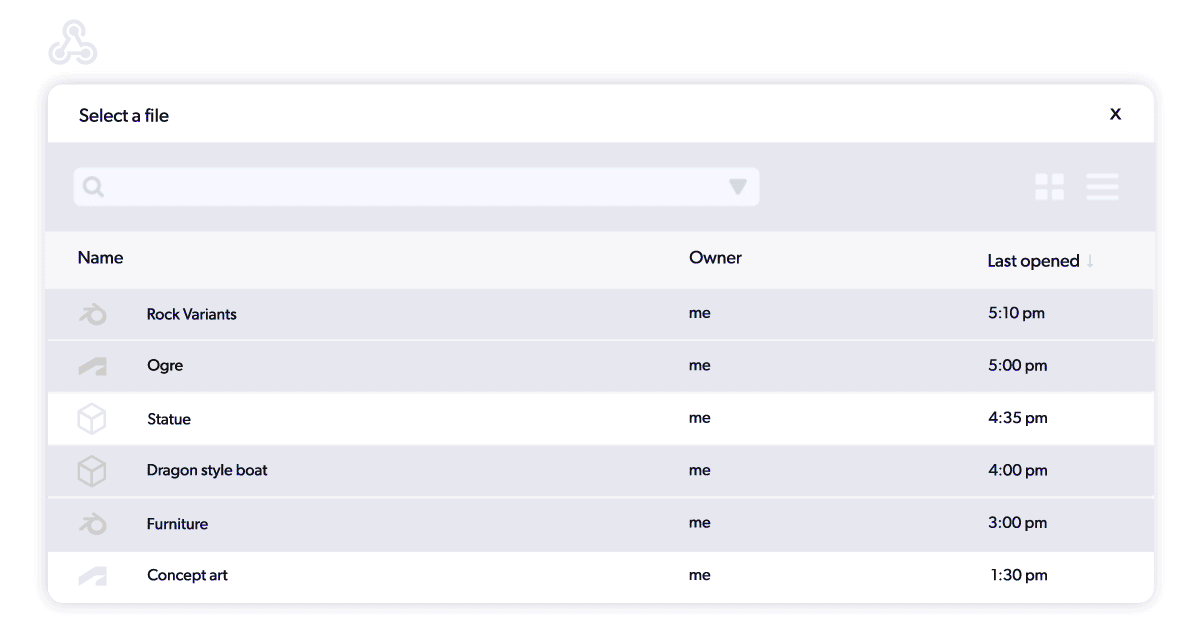The height and width of the screenshot is (628, 1200).
Task: Click the webhook logo above the dialog
Action: coord(73,43)
